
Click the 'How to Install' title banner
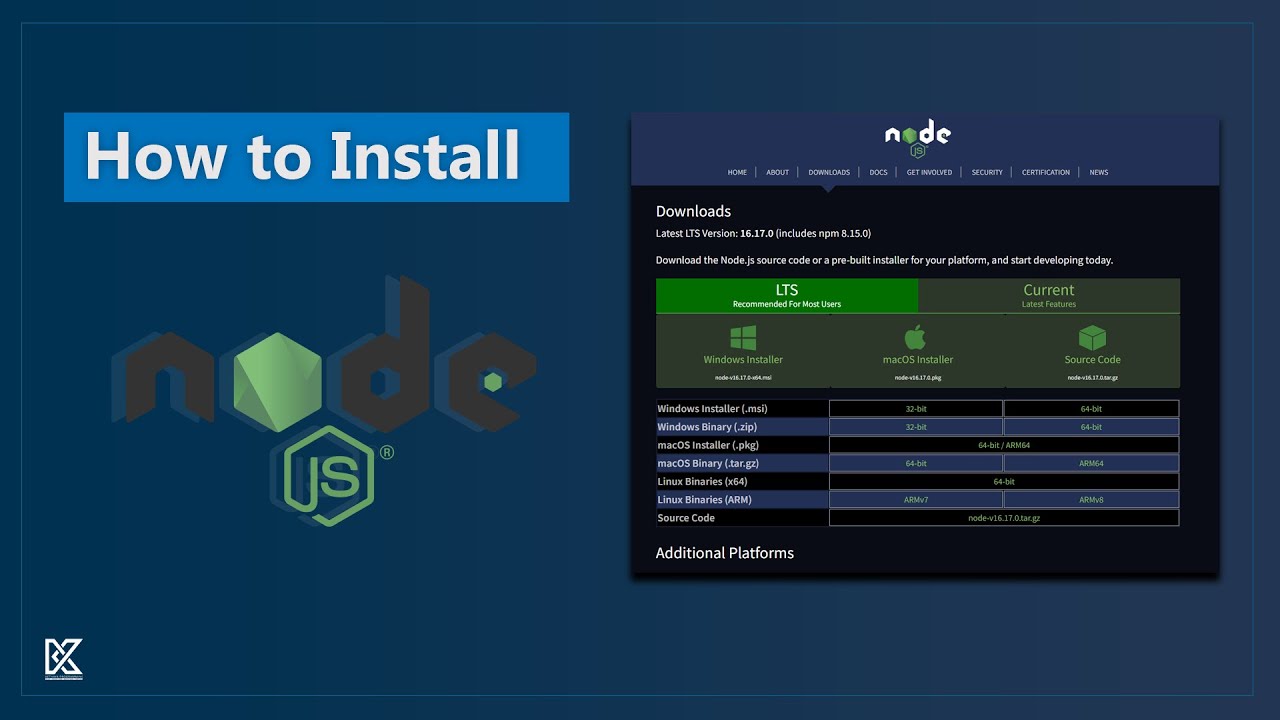click(x=317, y=157)
